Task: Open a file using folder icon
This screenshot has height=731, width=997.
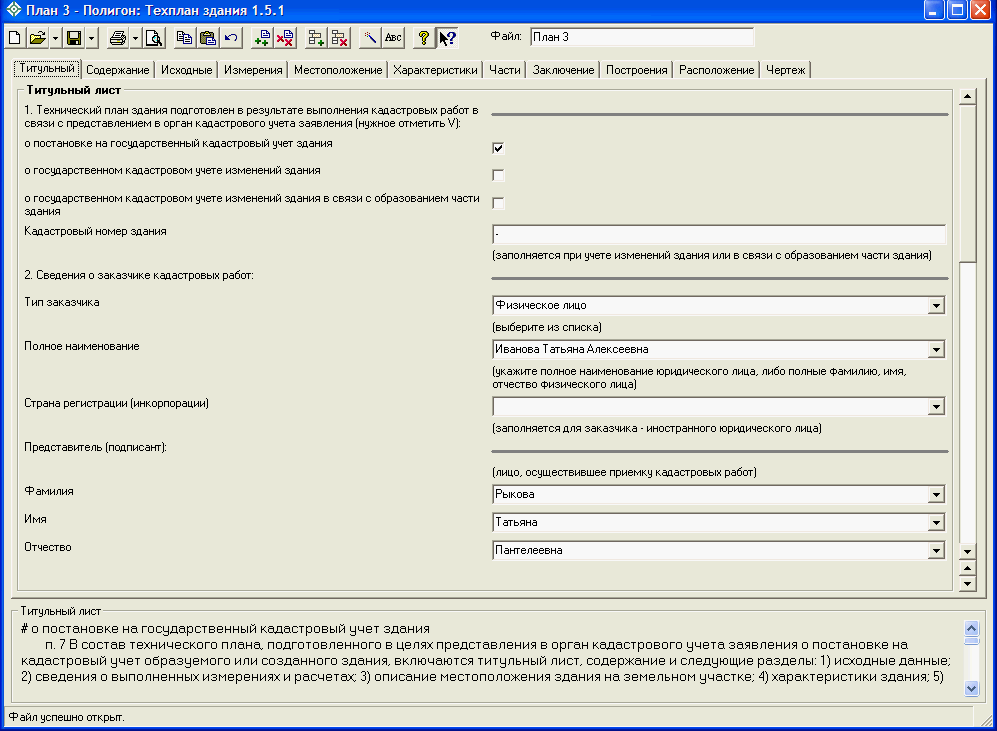Action: click(x=38, y=38)
